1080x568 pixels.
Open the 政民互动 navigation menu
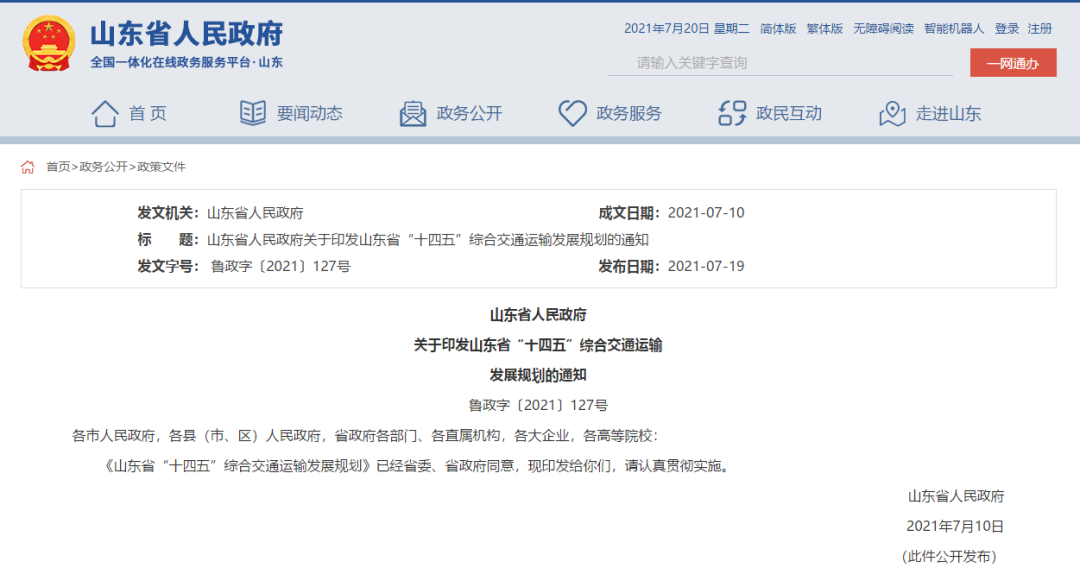pos(789,114)
